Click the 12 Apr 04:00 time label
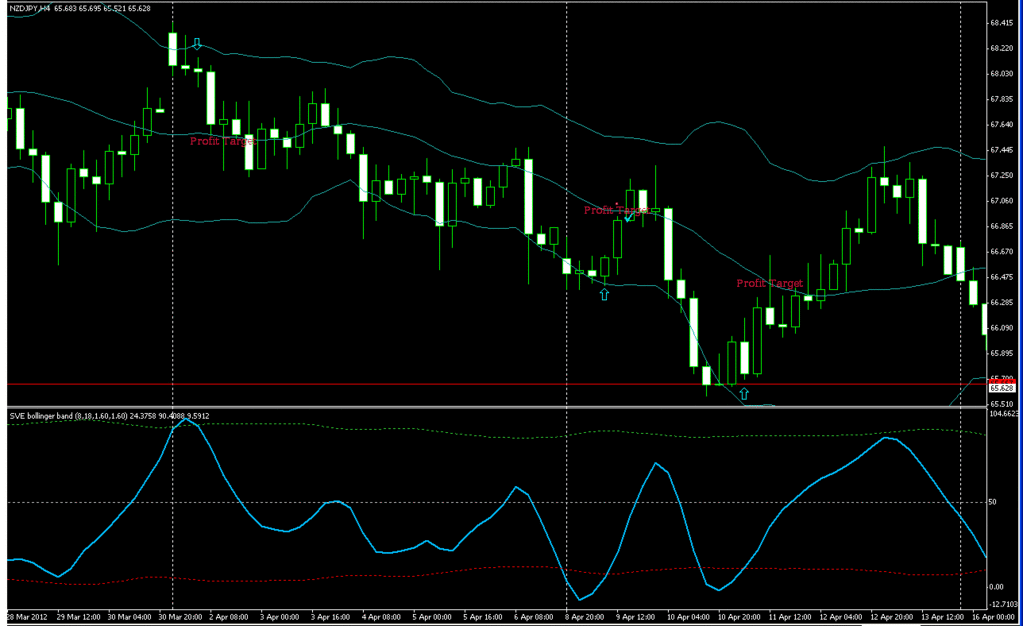 pos(840,617)
